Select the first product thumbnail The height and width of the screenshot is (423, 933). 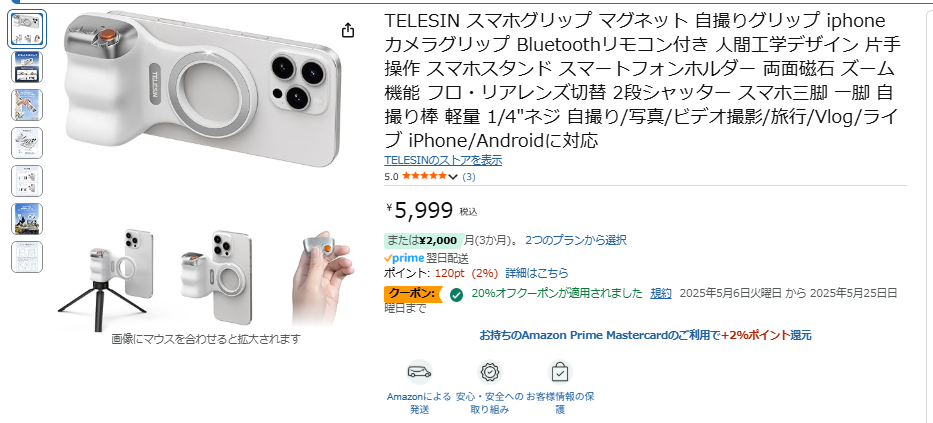[27, 29]
